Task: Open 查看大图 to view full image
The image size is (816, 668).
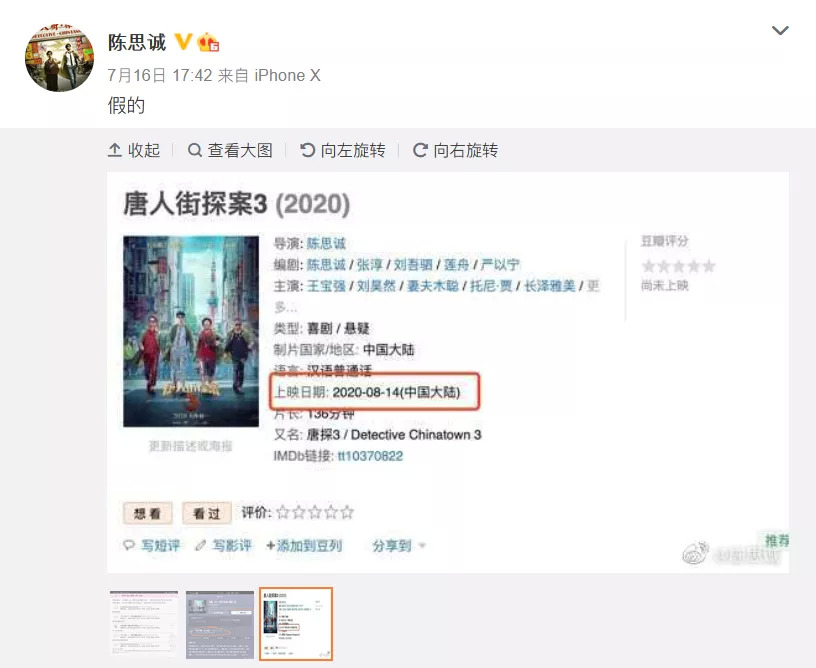Action: [231, 150]
